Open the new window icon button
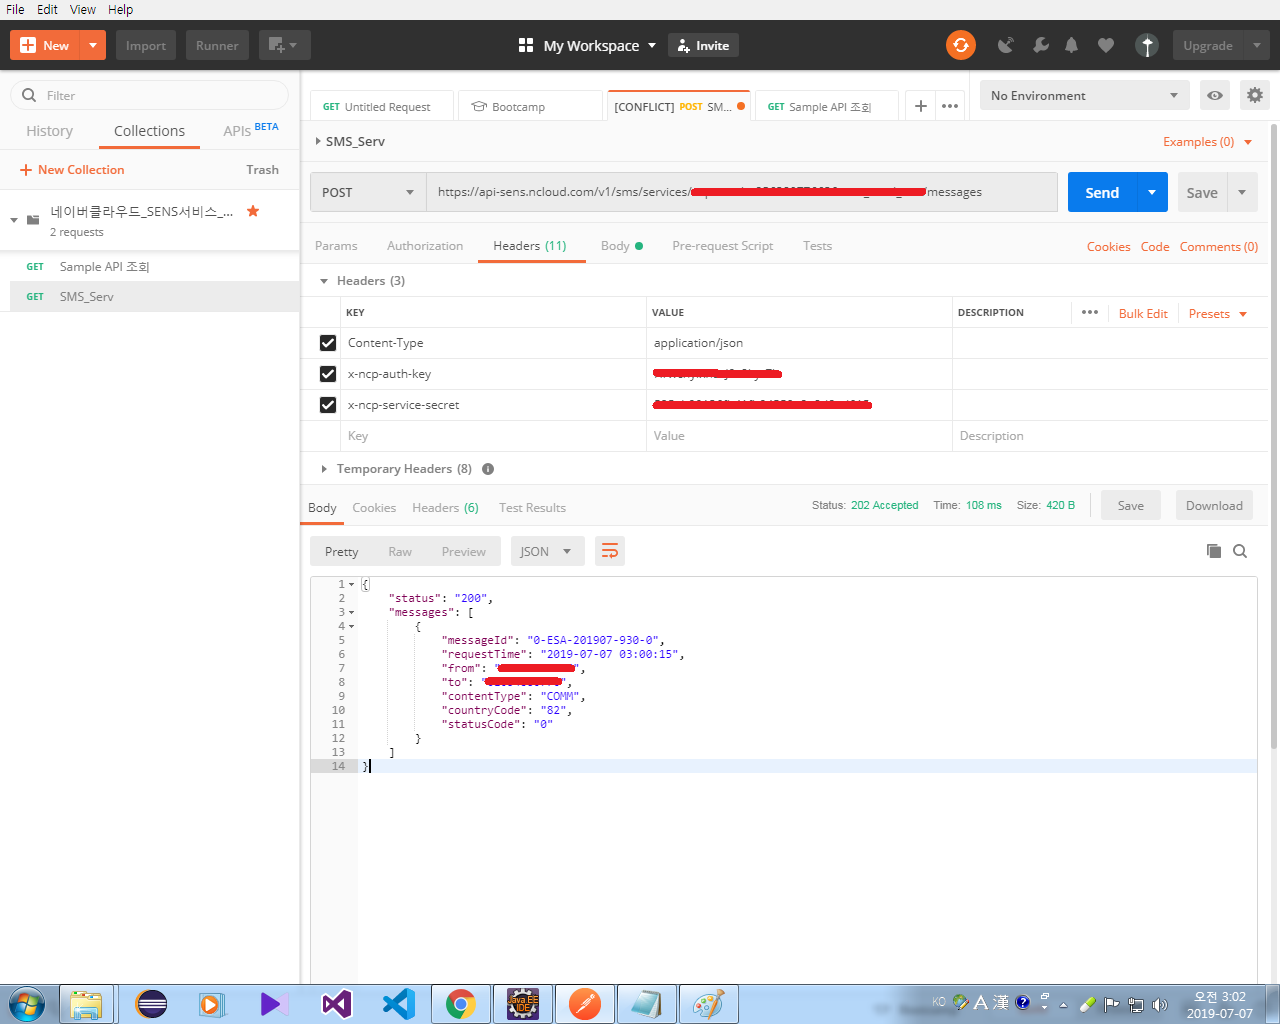1280x1024 pixels. pos(284,45)
